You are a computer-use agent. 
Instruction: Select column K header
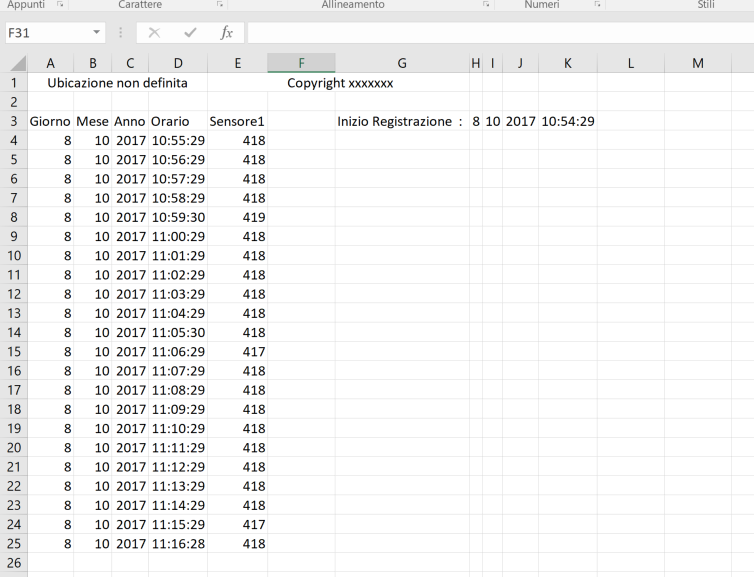tap(568, 63)
